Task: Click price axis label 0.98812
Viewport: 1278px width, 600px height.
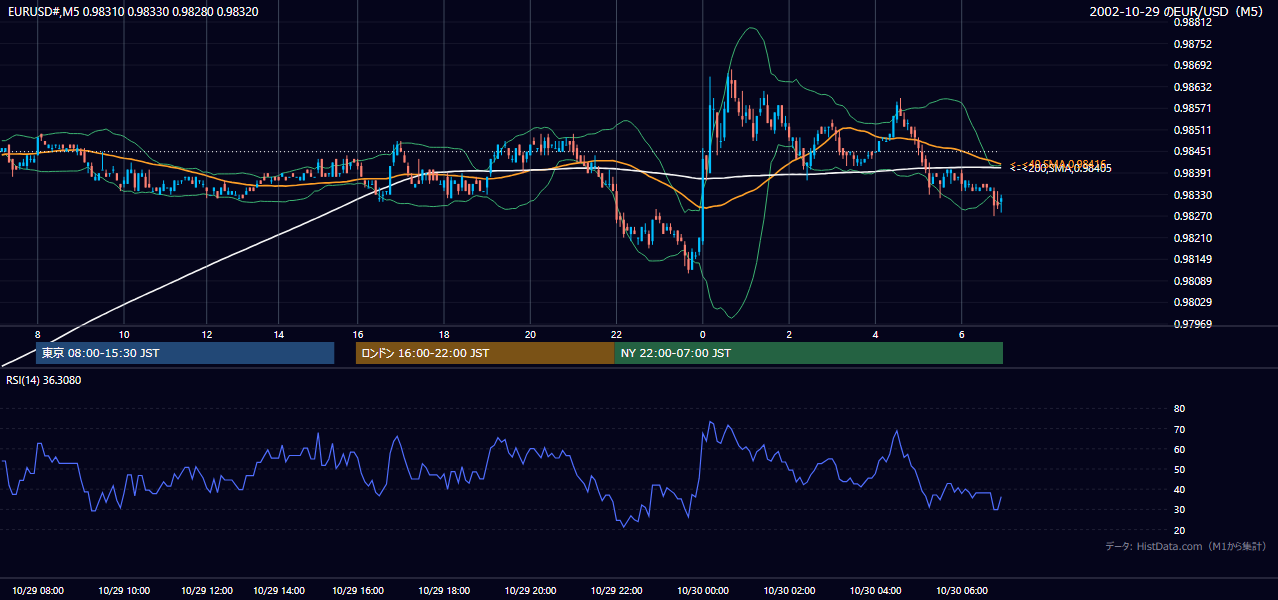Action: [1192, 22]
